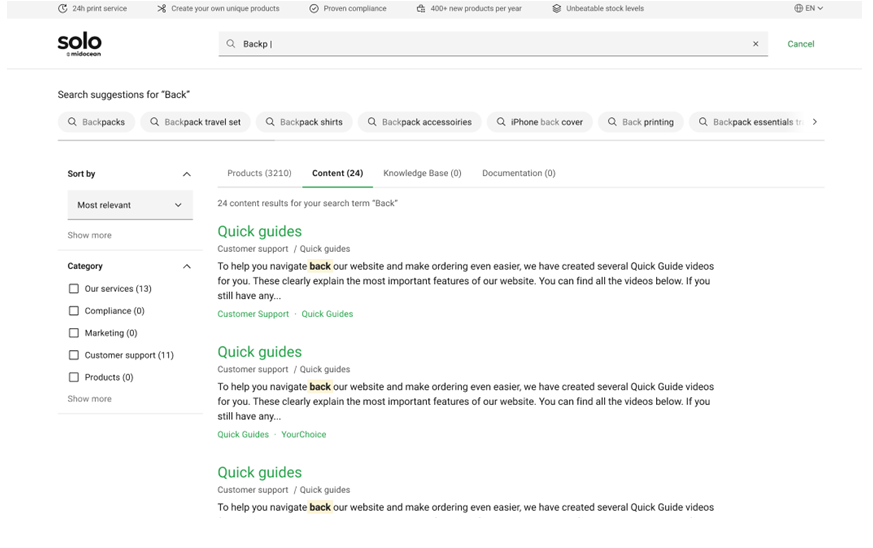Check the Our services (13) checkbox
Image resolution: width=873 pixels, height=548 pixels.
73,288
